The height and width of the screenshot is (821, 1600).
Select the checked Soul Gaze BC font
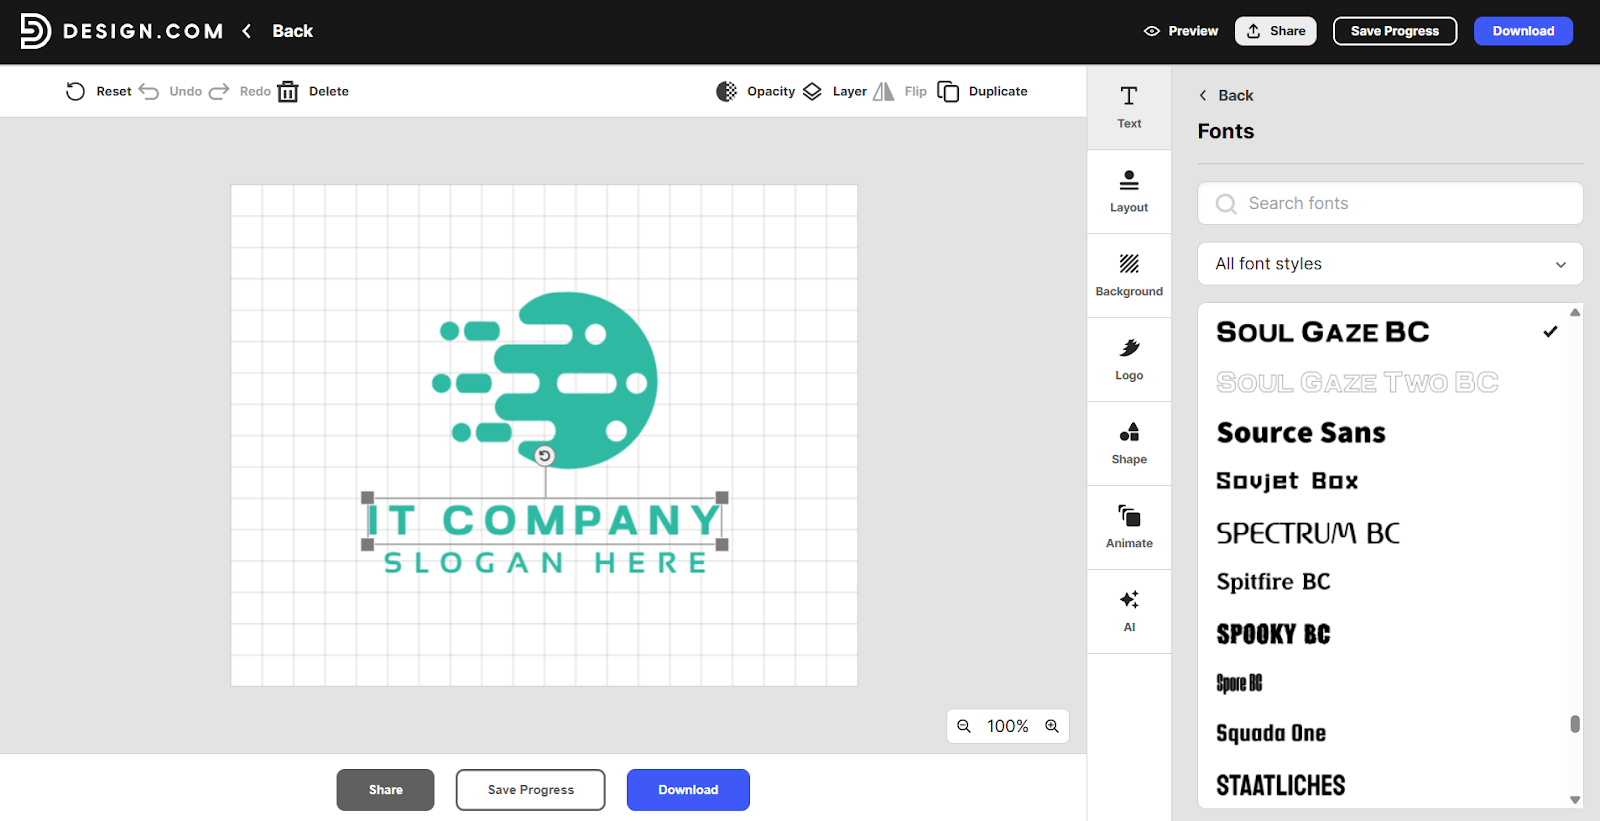(x=1322, y=332)
